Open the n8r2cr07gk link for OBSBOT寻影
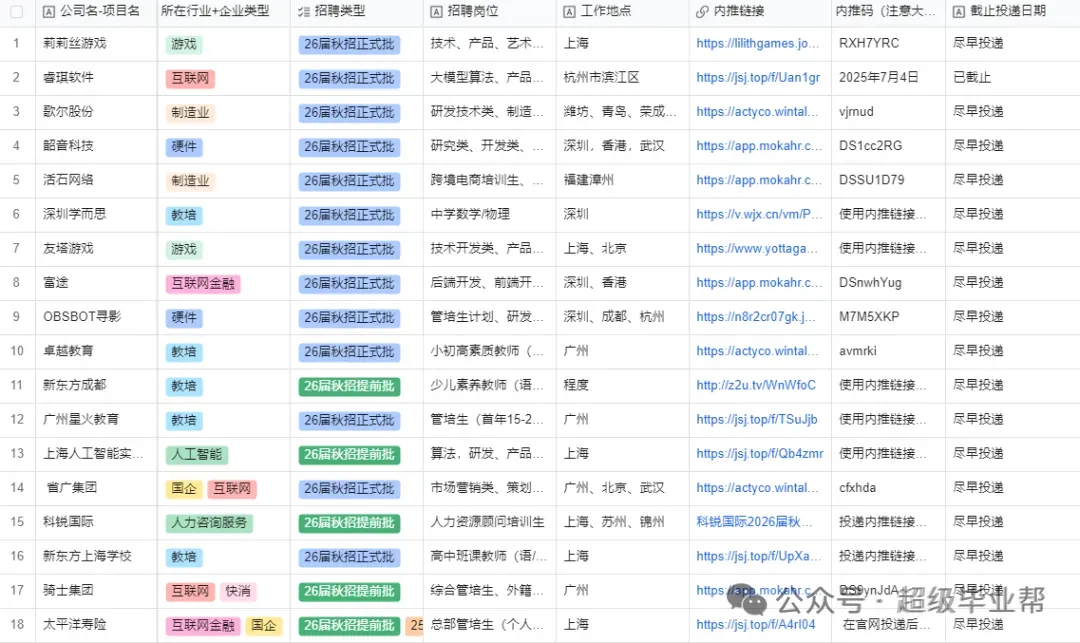 (x=756, y=317)
